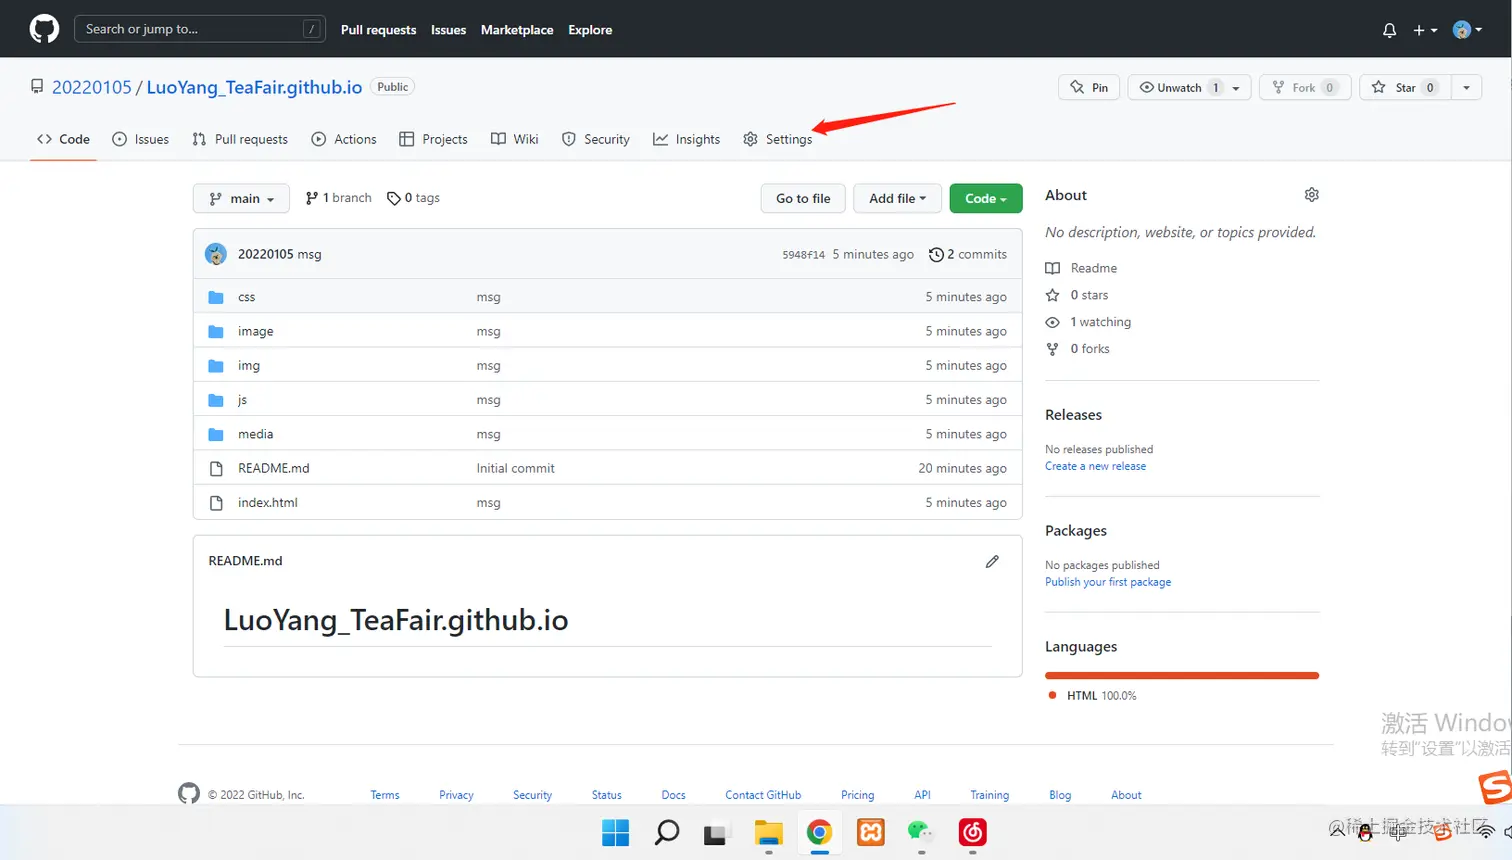Open the user avatar menu

pyautogui.click(x=1467, y=30)
